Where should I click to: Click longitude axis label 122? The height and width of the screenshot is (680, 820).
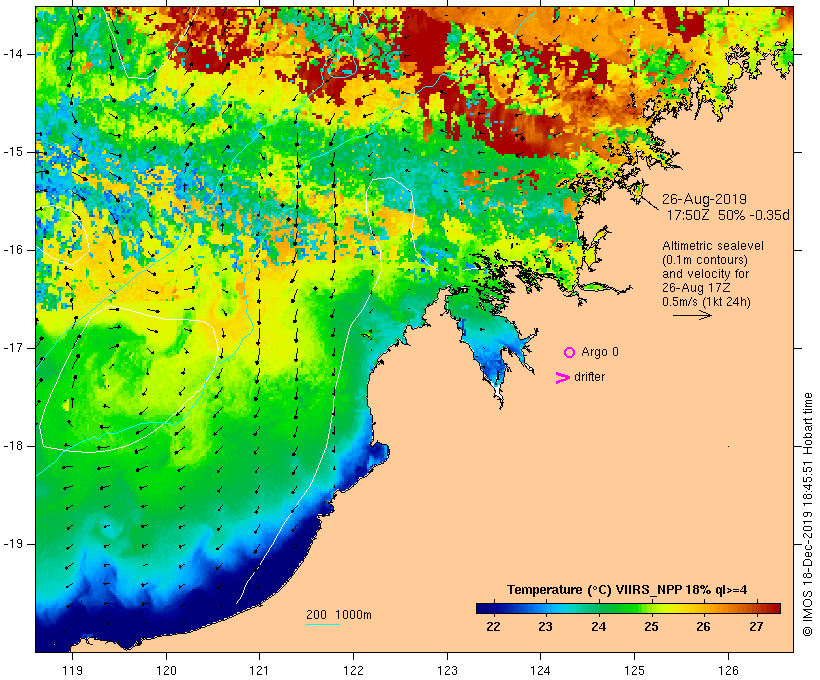tap(354, 671)
